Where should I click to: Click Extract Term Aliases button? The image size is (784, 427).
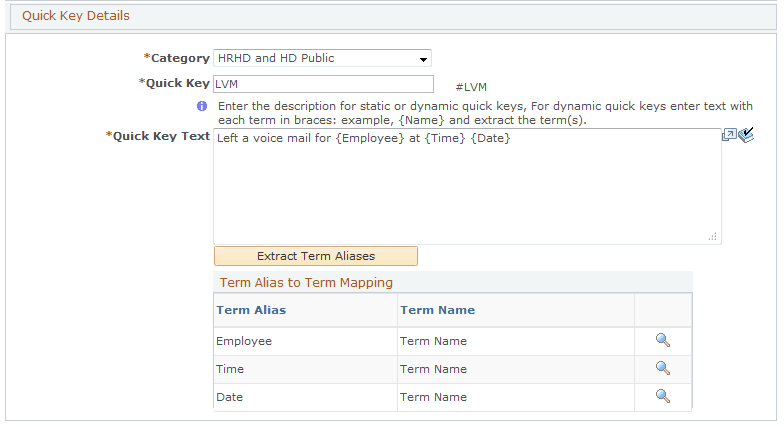[316, 256]
